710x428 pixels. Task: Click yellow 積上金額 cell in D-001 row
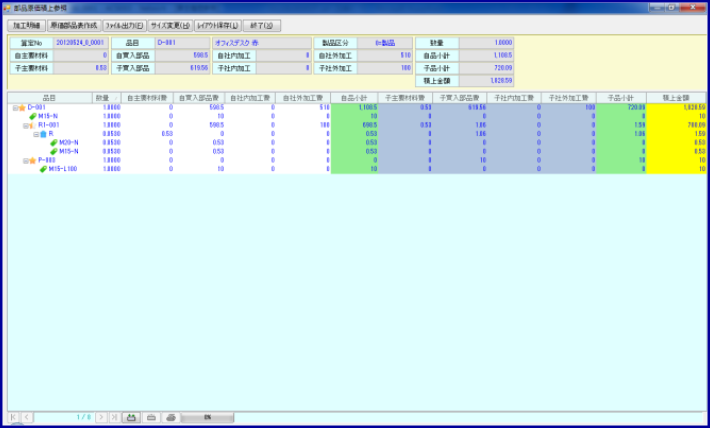click(676, 108)
